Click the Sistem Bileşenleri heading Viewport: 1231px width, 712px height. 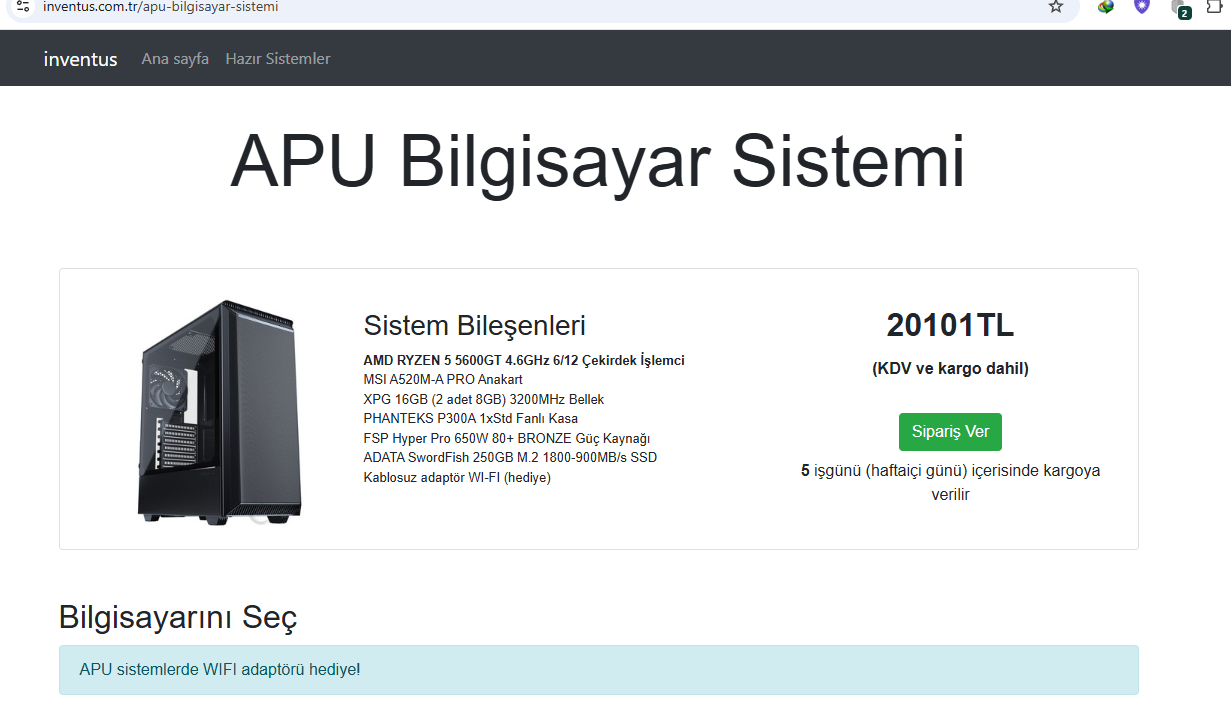point(474,326)
